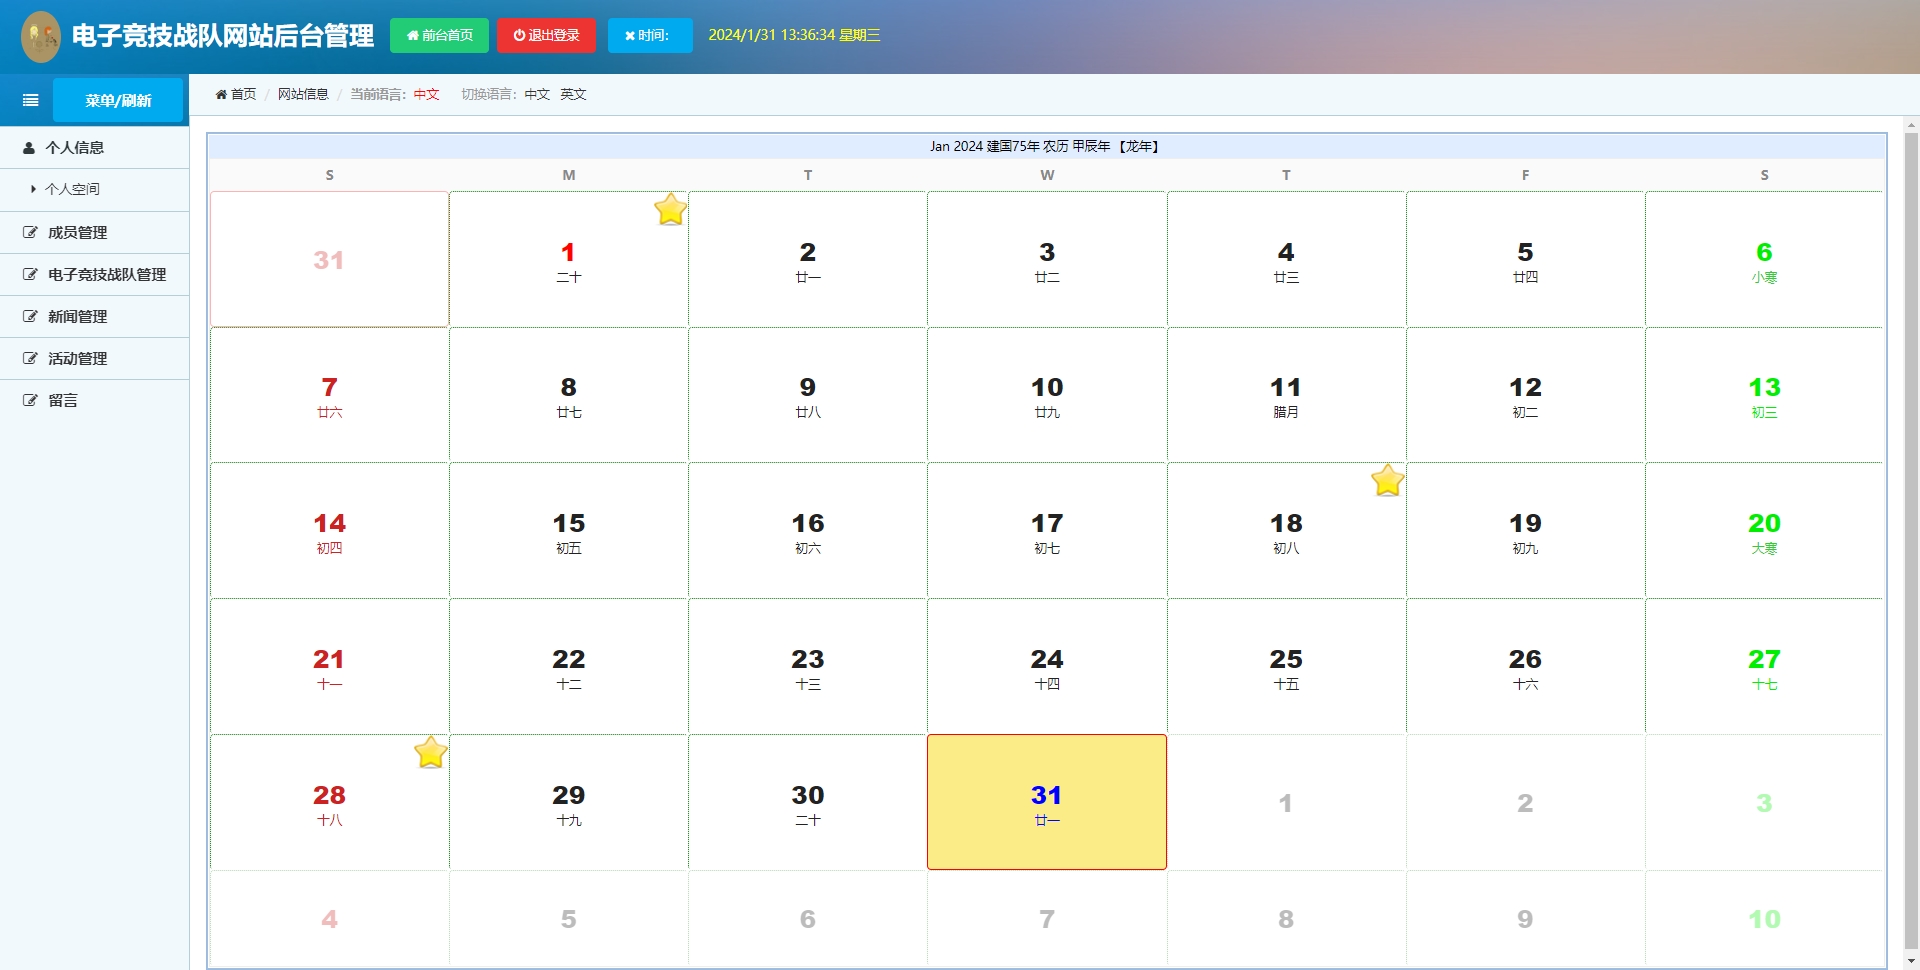Go to 前台首页 via green button

(x=439, y=35)
